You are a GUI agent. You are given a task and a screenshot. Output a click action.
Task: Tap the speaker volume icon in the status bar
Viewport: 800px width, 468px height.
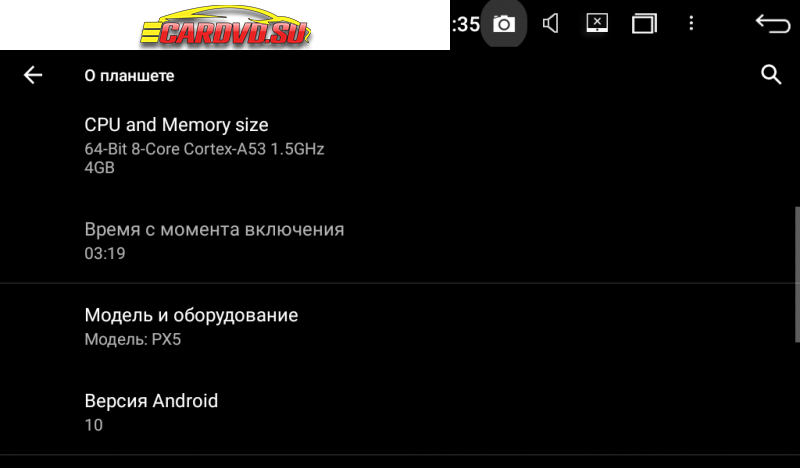551,23
